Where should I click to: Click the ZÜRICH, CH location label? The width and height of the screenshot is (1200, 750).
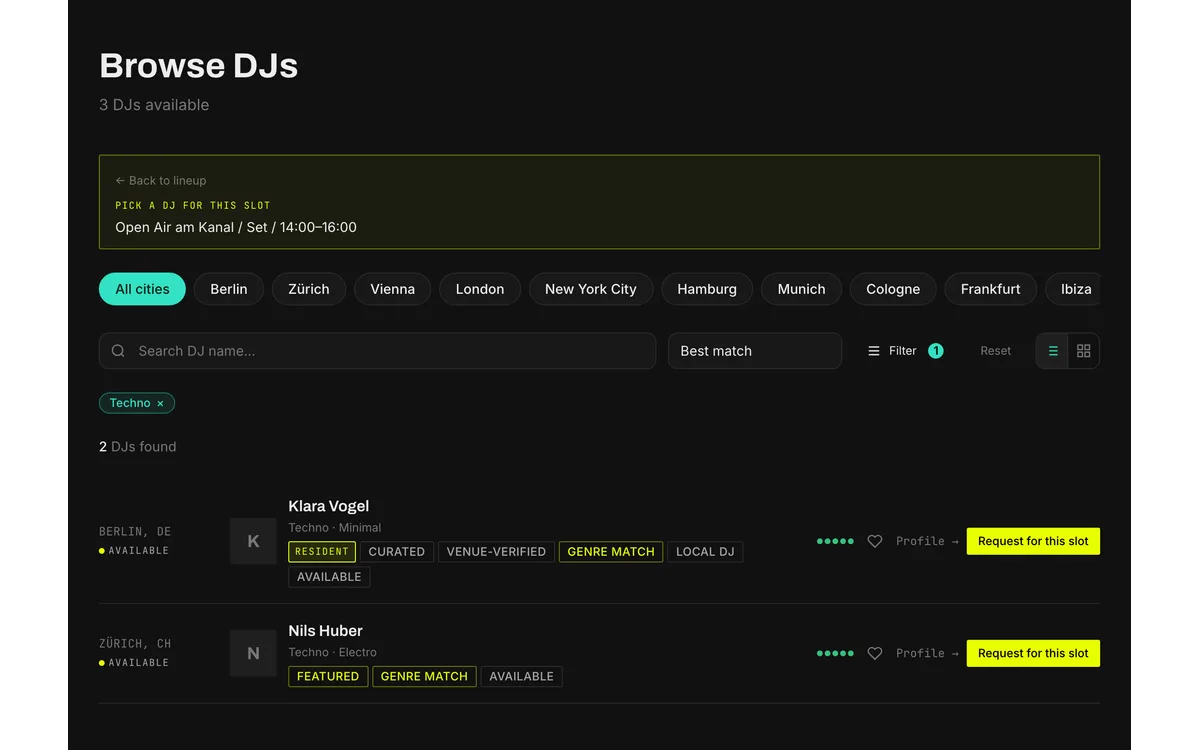coord(135,644)
